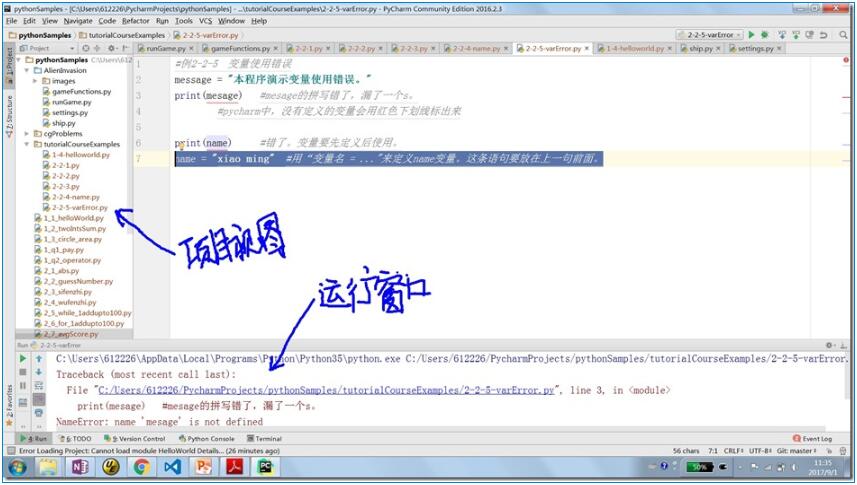
Task: Toggle scroll to end in Run panel
Action: pyautogui.click(x=39, y=400)
